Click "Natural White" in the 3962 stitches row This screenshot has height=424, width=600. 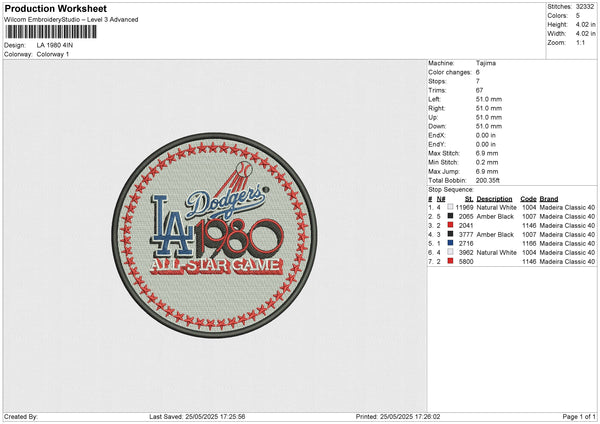(496, 252)
